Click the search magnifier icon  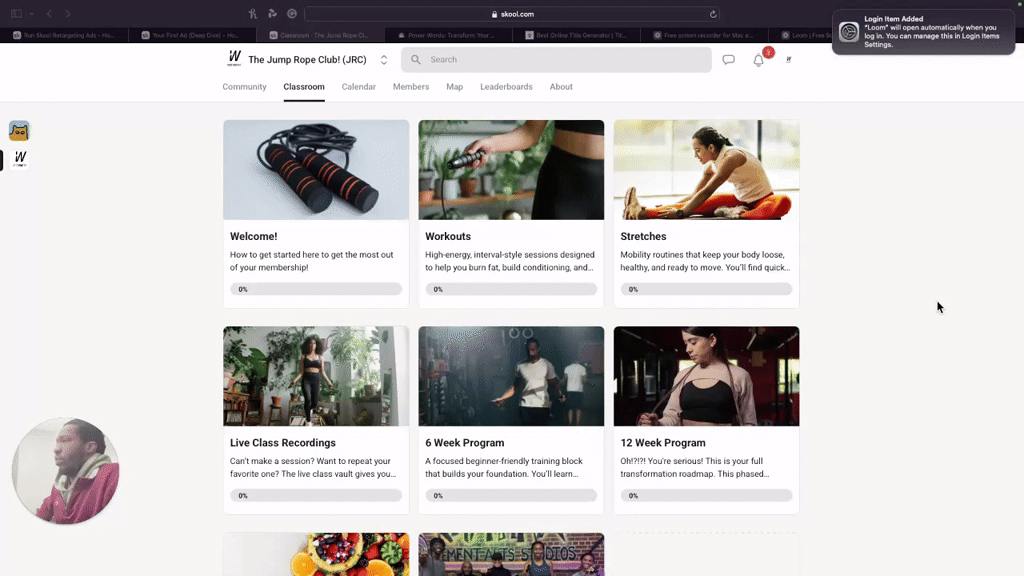415,59
